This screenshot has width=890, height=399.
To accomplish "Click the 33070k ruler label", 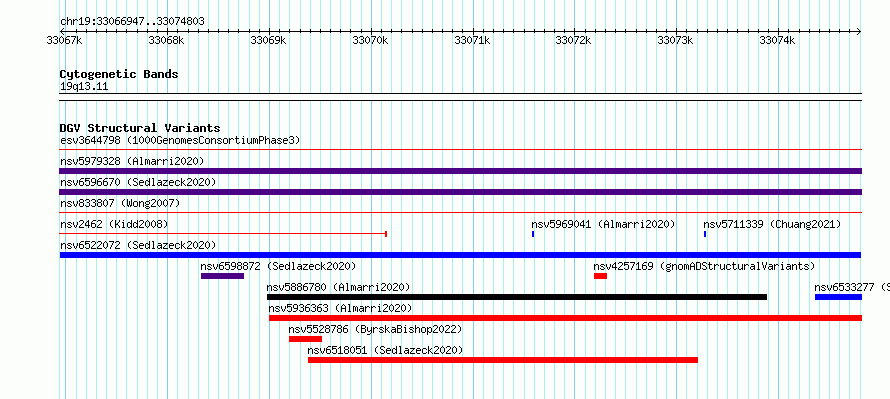I will tap(370, 40).
